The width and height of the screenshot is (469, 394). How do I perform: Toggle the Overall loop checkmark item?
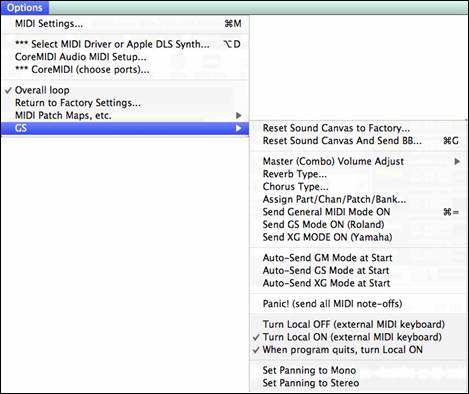125,90
